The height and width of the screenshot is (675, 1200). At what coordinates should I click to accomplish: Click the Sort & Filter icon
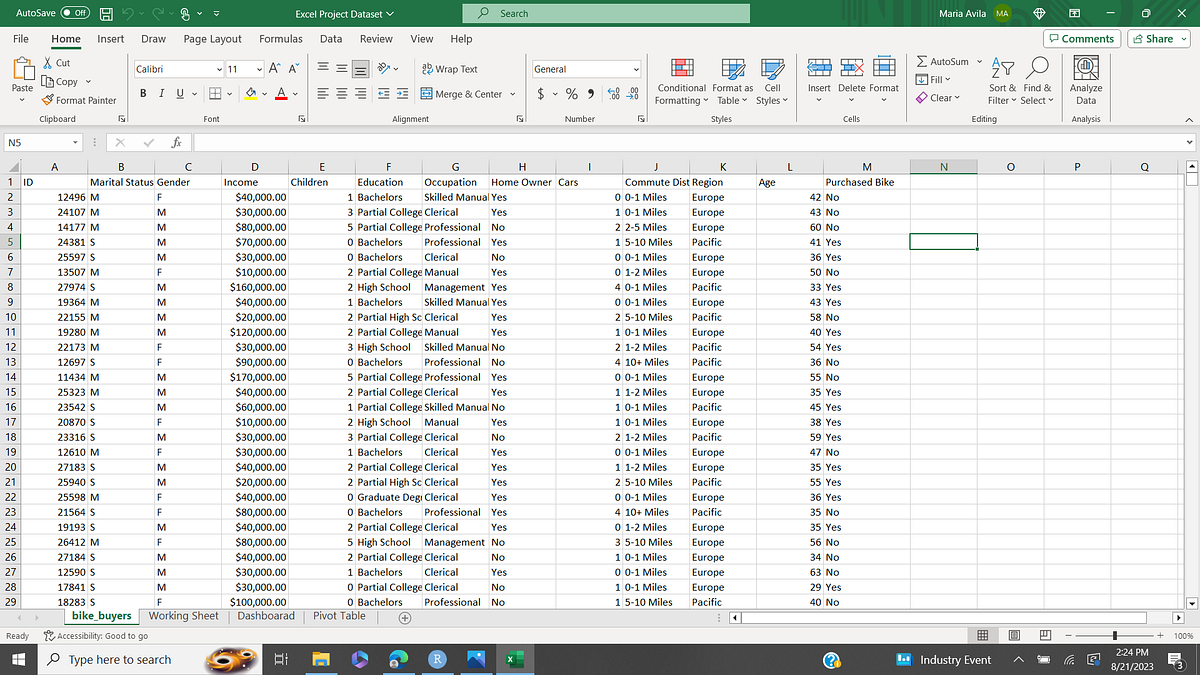tap(1001, 67)
